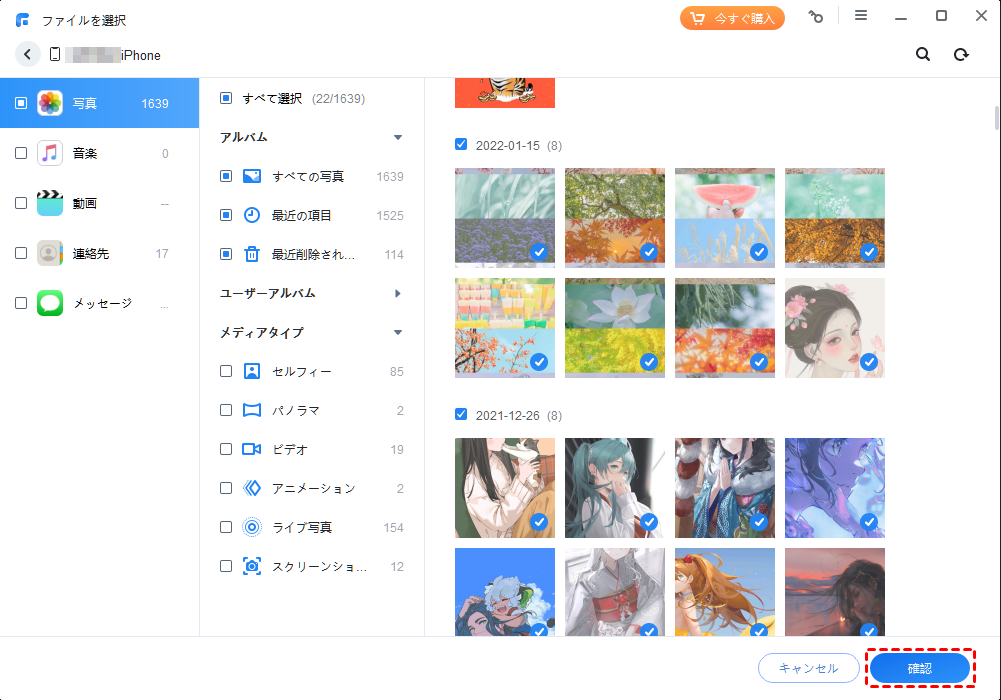Select the lady with pink flowers thumbnail
This screenshot has height=700, width=1001.
tap(835, 327)
